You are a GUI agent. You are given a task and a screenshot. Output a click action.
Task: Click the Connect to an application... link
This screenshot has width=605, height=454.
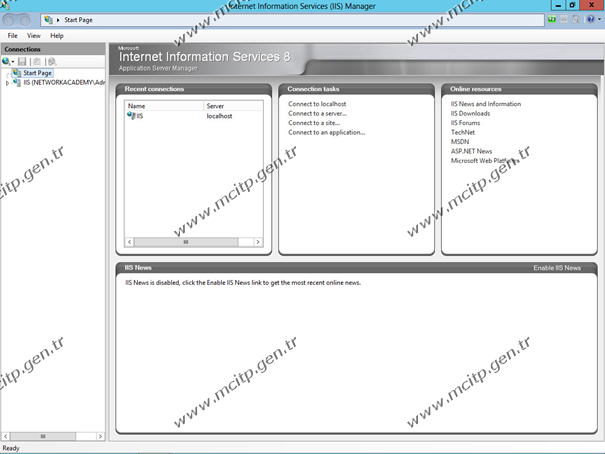click(326, 132)
